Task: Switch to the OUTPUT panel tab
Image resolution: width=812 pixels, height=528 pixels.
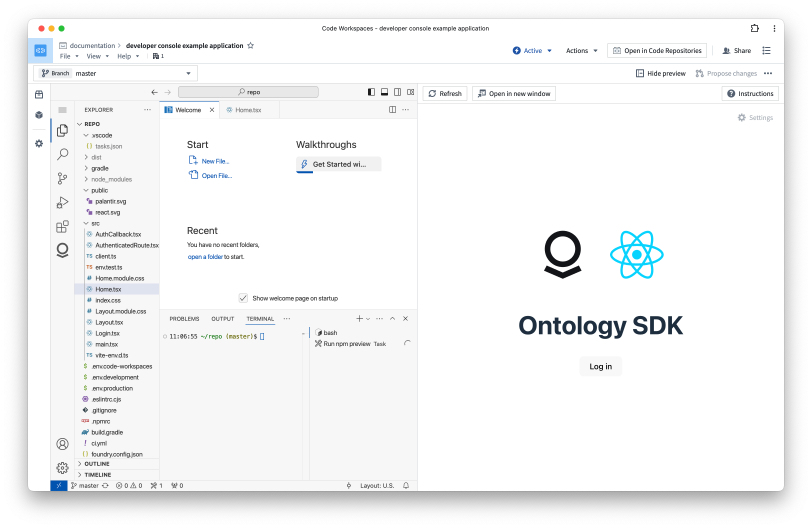Action: [x=223, y=319]
